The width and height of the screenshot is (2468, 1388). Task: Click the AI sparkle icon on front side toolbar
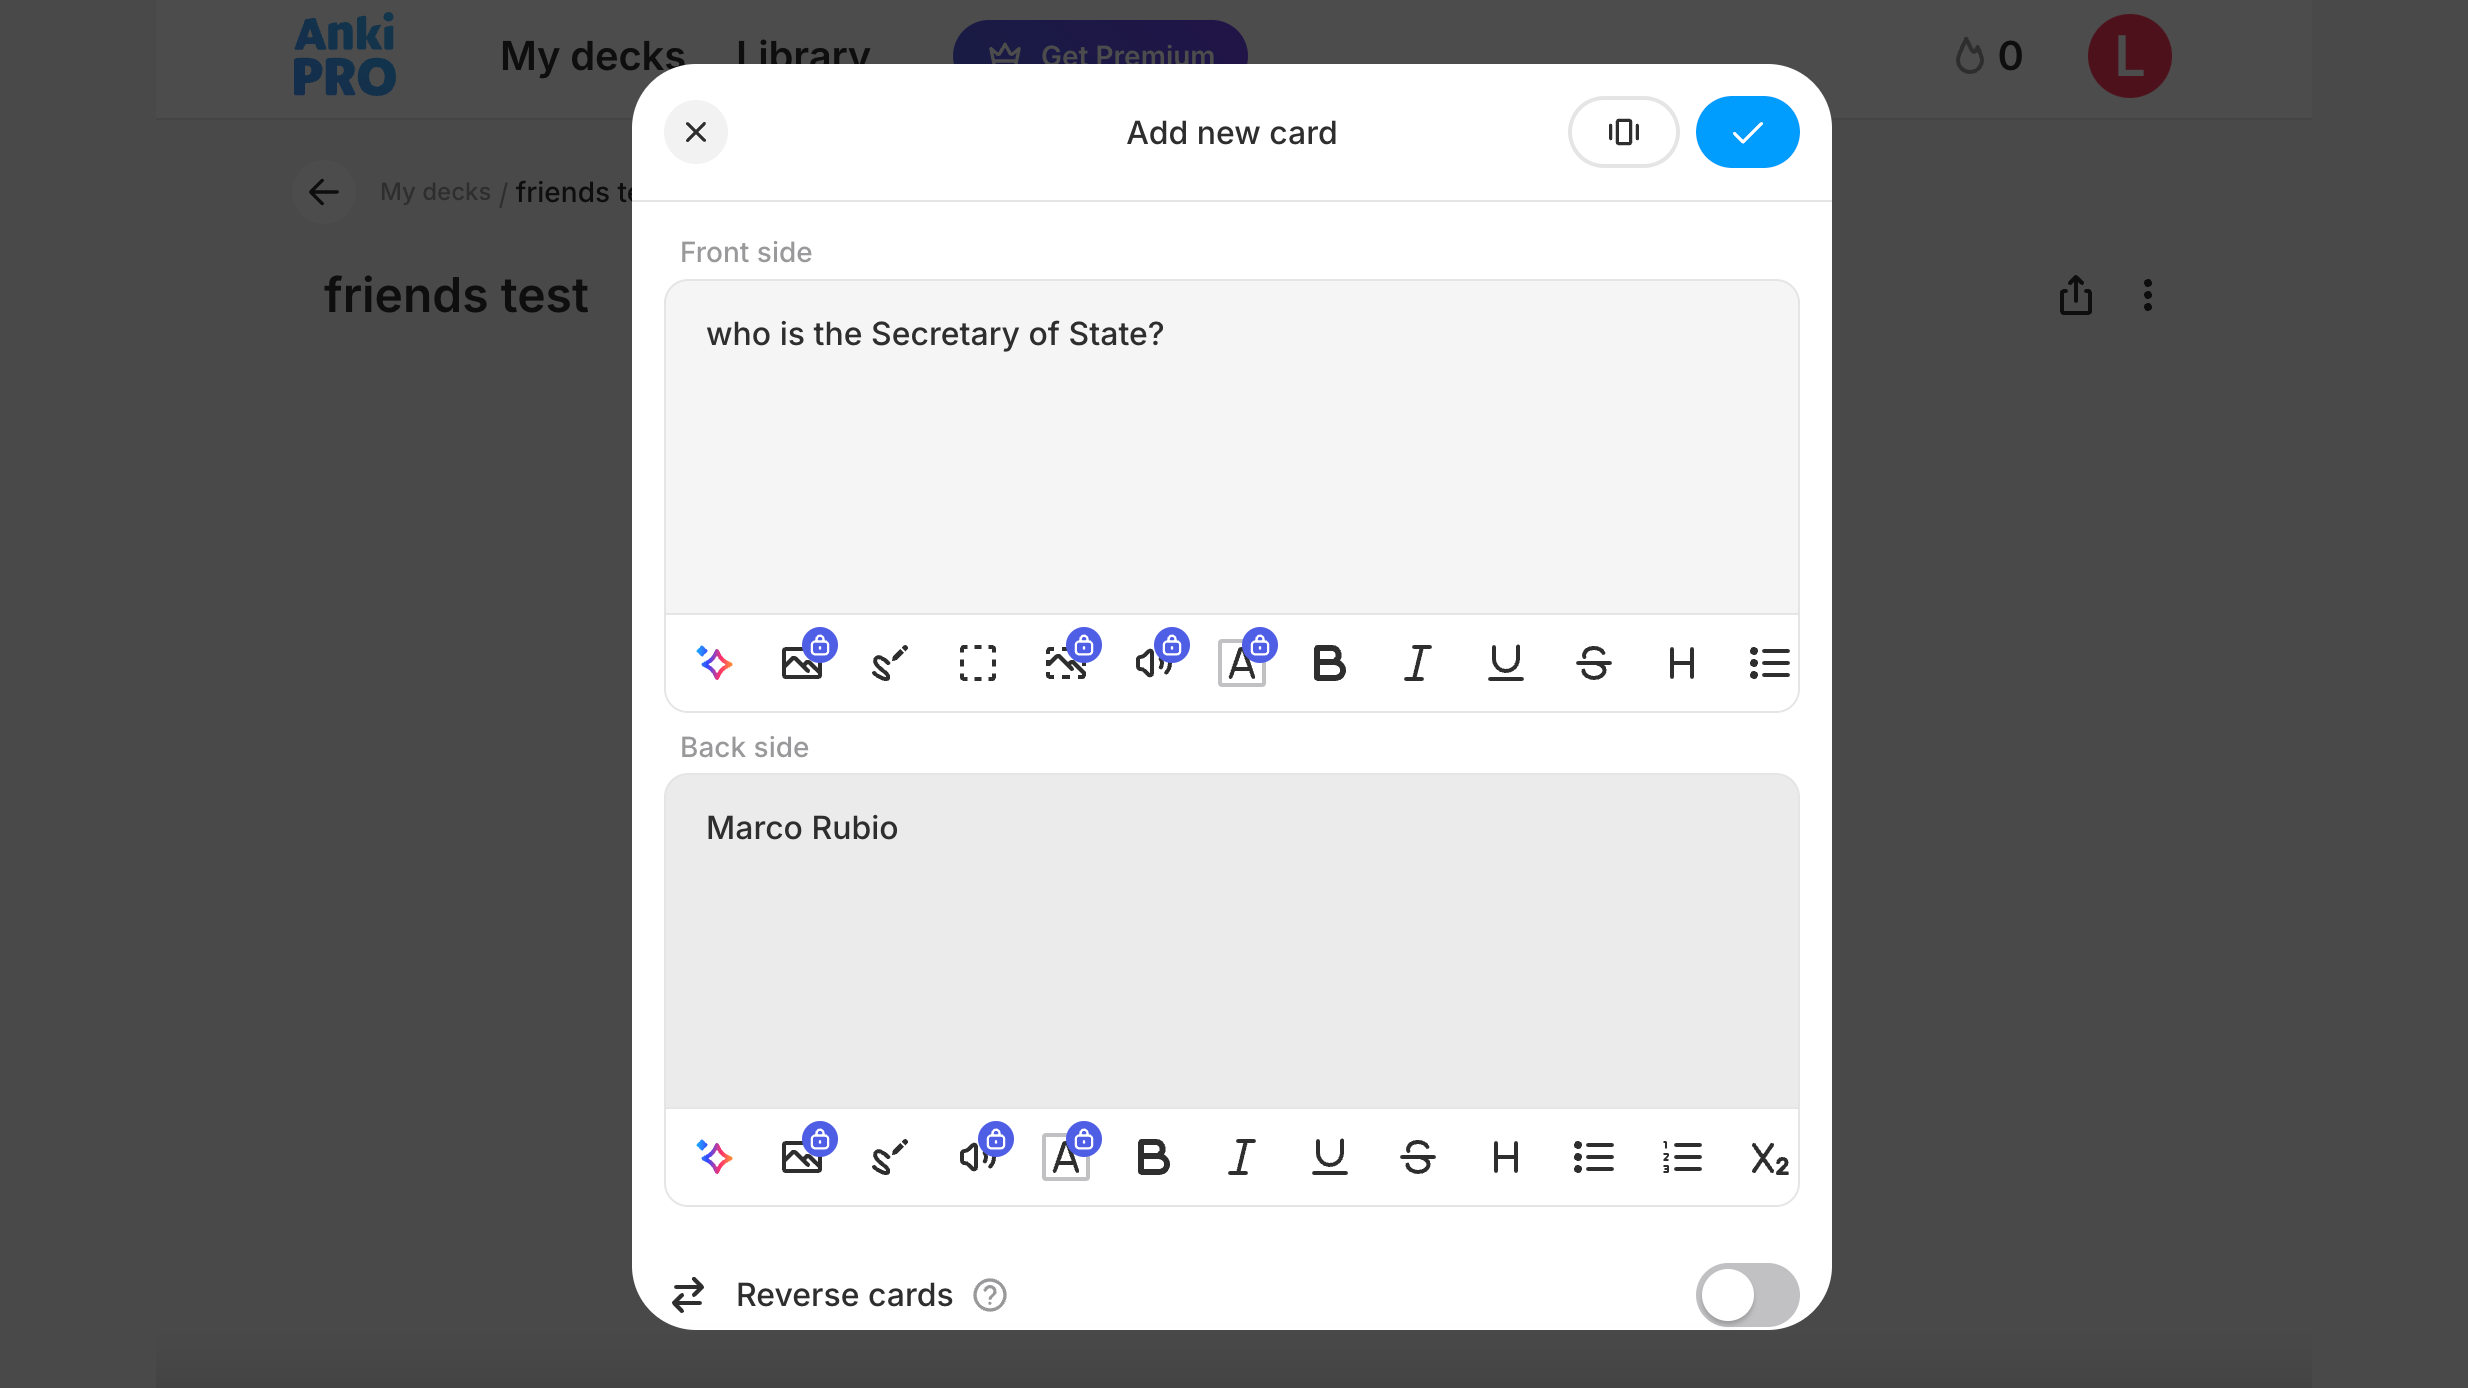pos(715,663)
